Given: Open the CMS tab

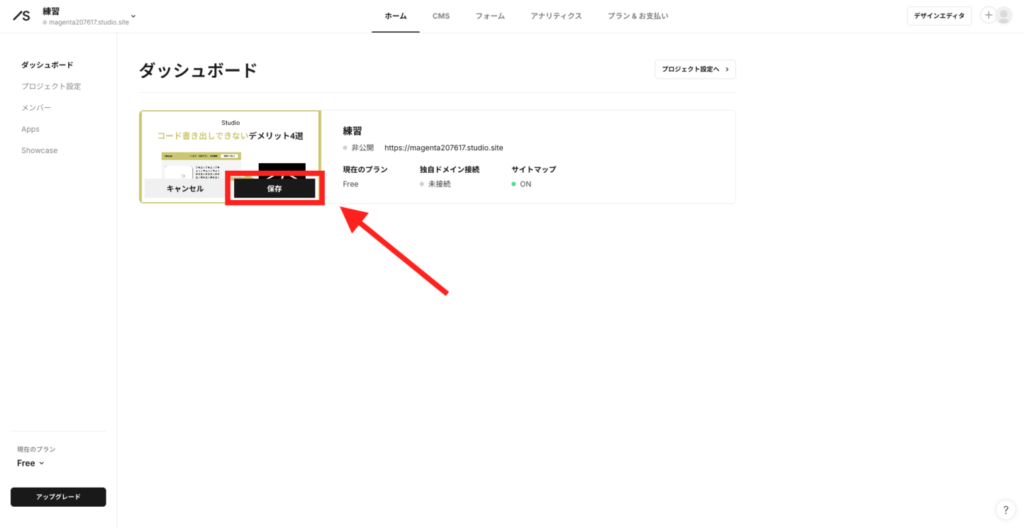Looking at the screenshot, I should [x=441, y=16].
